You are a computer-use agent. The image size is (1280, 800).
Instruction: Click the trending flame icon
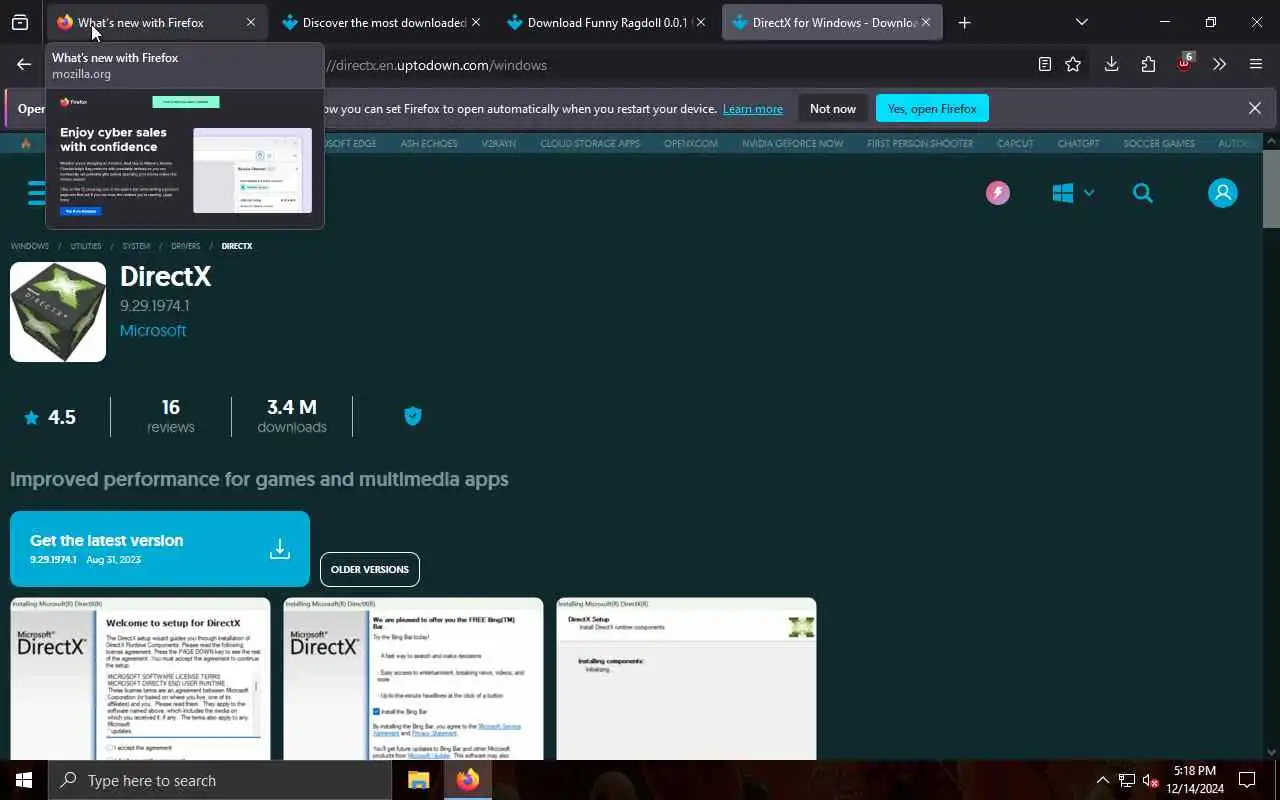click(x=26, y=144)
